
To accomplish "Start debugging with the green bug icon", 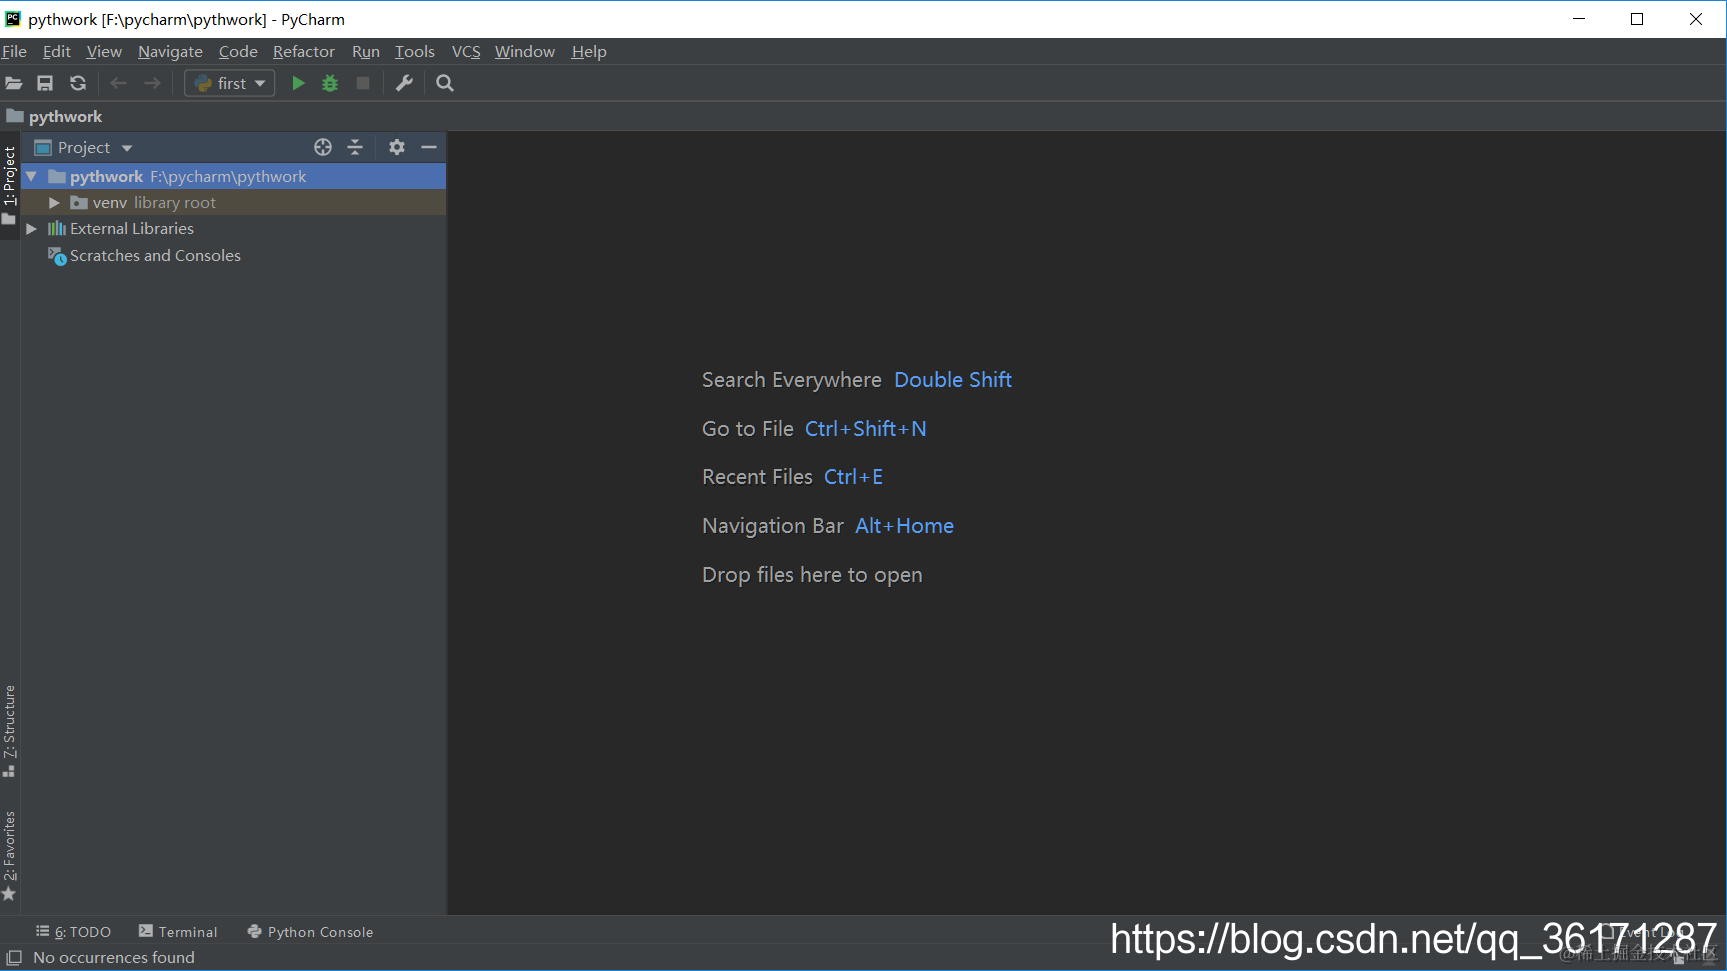I will click(330, 84).
